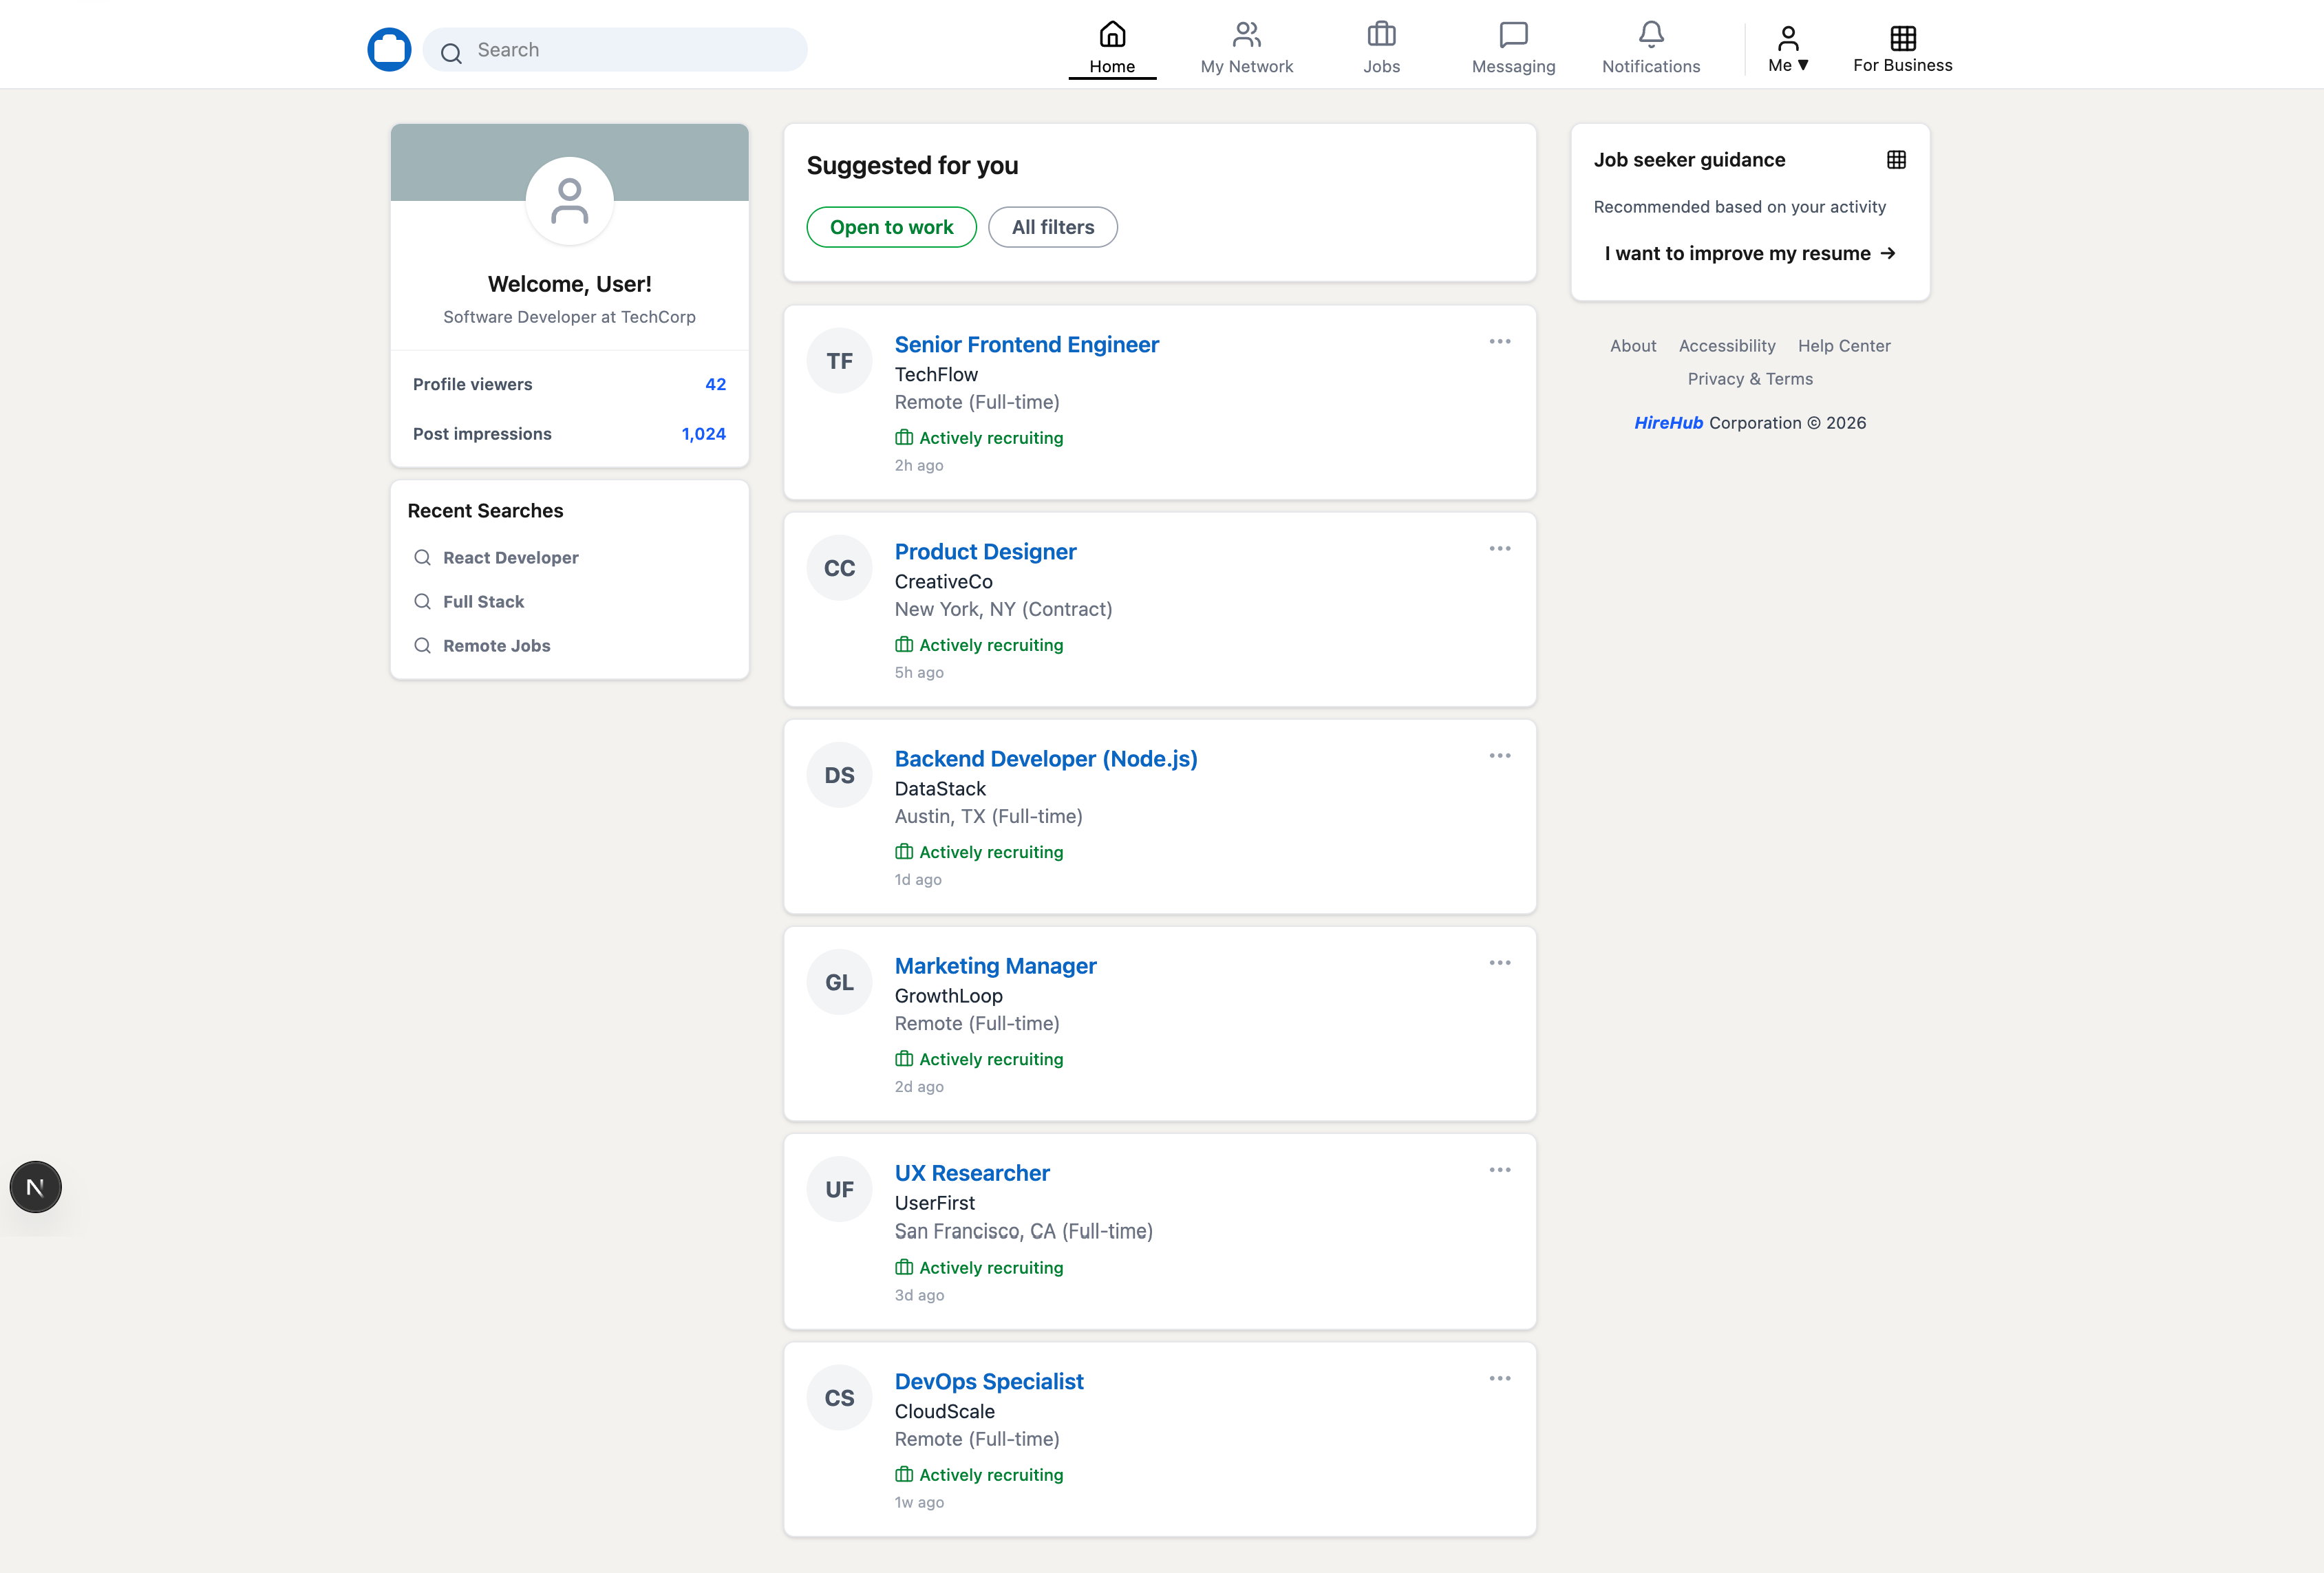The width and height of the screenshot is (2324, 1573).
Task: Click the Notifications bell icon
Action: tap(1649, 33)
